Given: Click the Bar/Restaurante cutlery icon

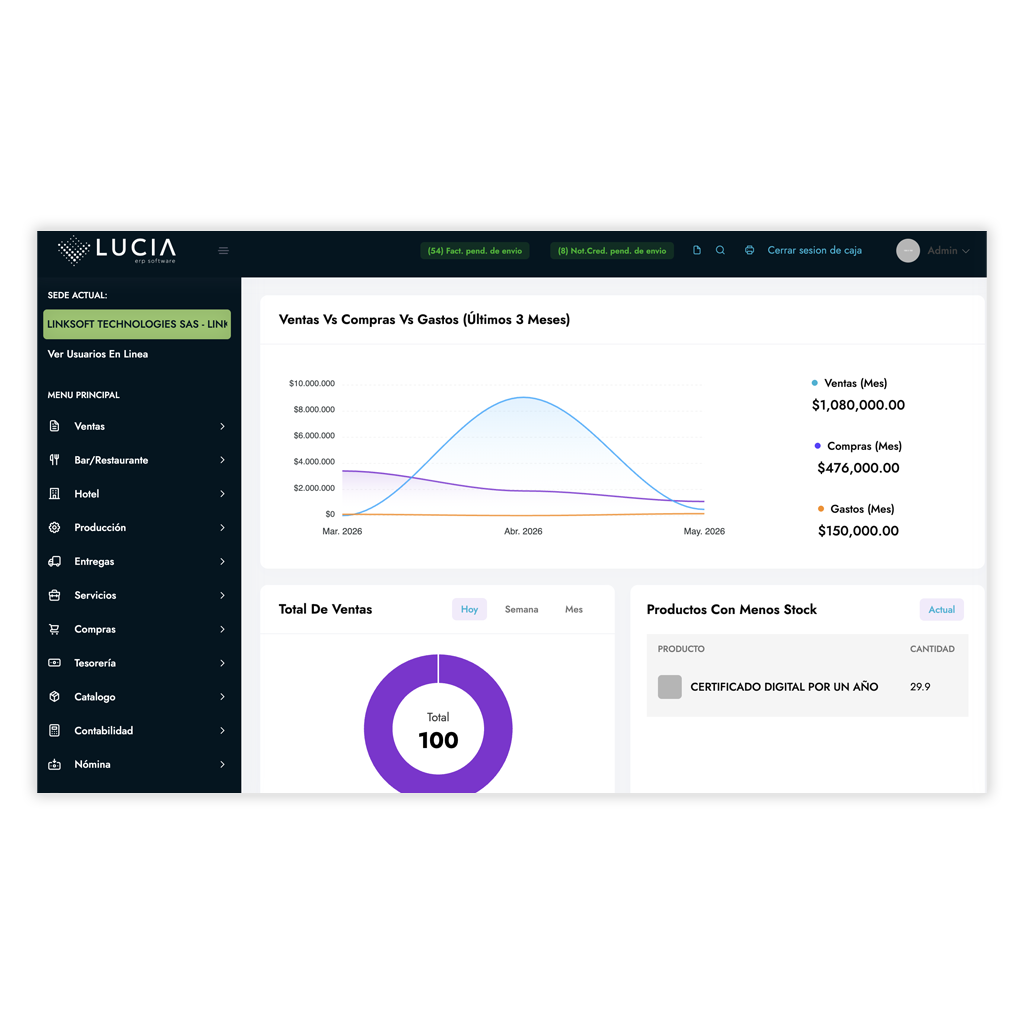Looking at the screenshot, I should [55, 460].
